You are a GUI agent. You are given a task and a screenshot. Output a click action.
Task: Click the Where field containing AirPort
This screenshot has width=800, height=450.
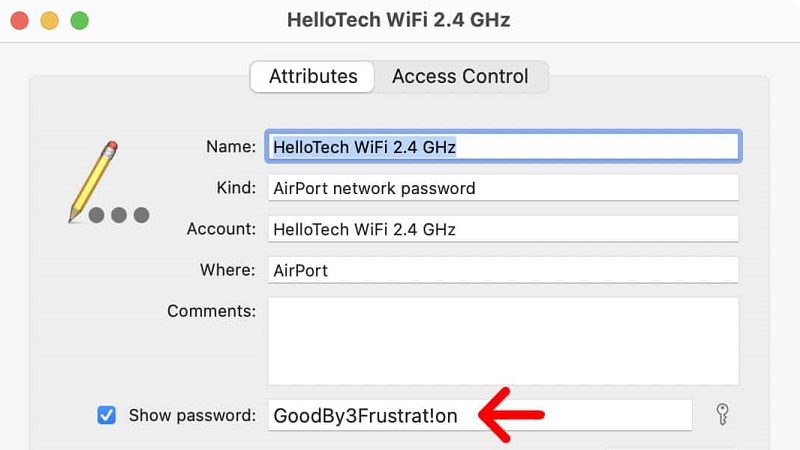[503, 270]
